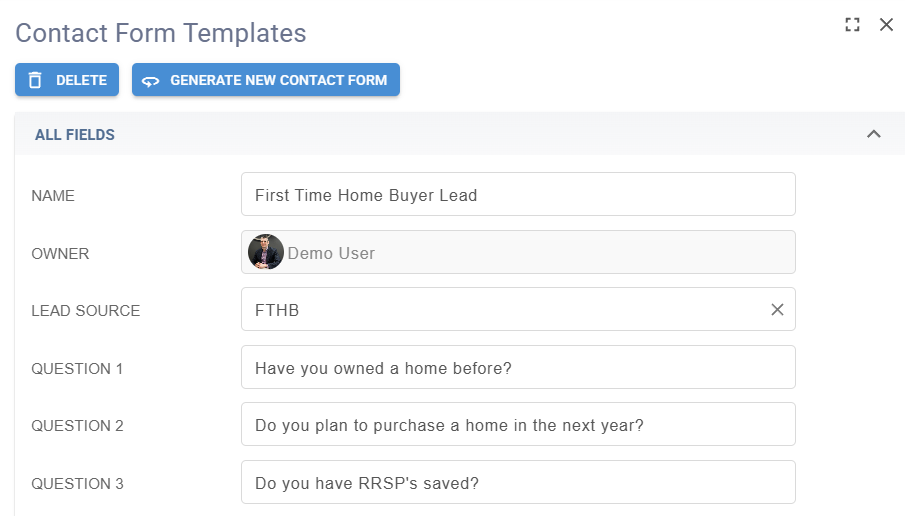Click the OWNER field label
The image size is (905, 516).
pyautogui.click(x=60, y=253)
